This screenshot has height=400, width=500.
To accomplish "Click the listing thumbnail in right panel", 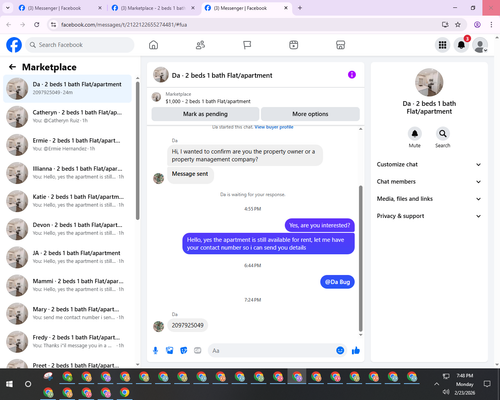I will click(429, 82).
